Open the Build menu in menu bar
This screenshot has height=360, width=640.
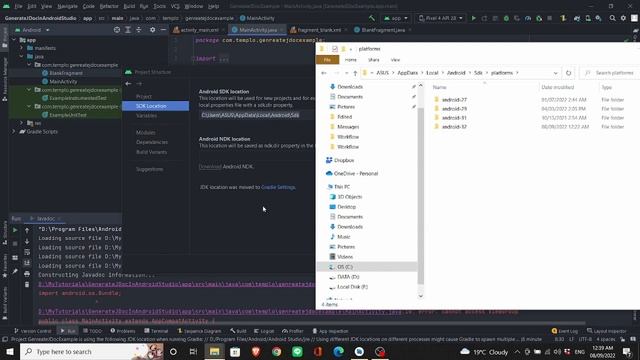129,6
